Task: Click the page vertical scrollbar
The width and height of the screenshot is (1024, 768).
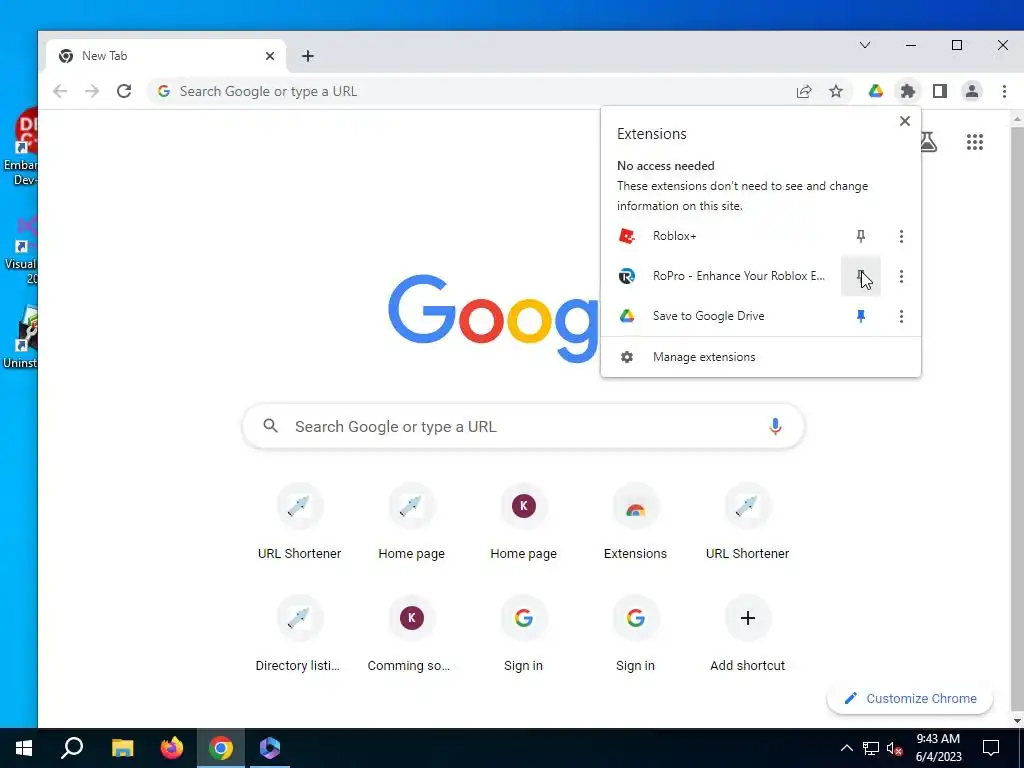Action: point(1017,418)
